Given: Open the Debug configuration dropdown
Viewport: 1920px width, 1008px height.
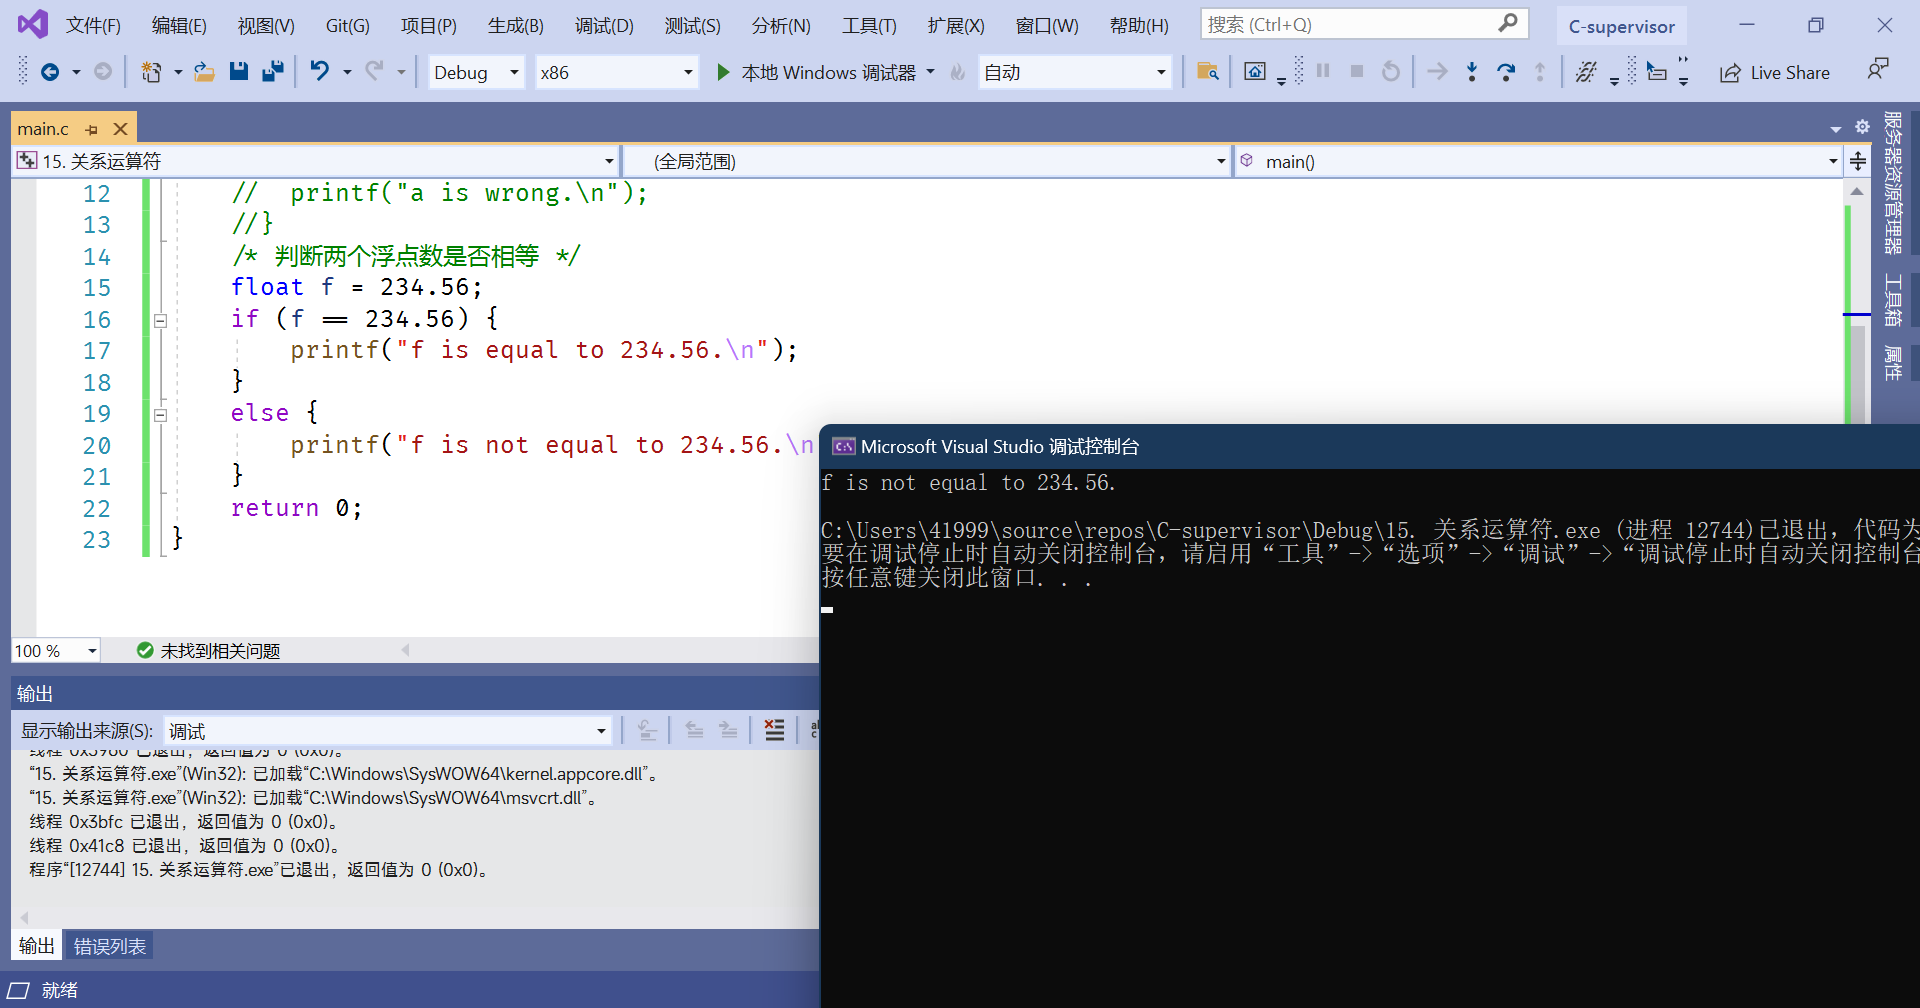Looking at the screenshot, I should (476, 72).
